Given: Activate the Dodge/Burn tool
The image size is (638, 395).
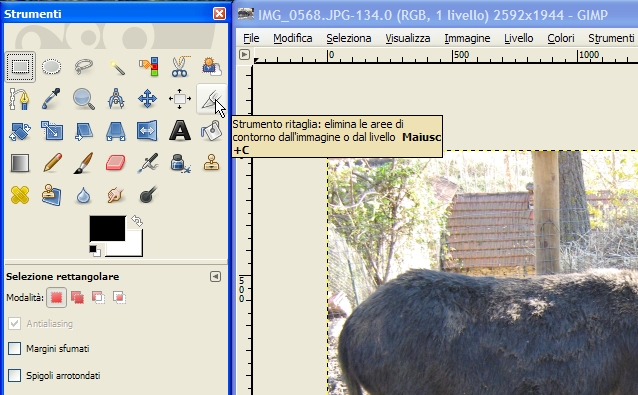Looking at the screenshot, I should [x=148, y=195].
